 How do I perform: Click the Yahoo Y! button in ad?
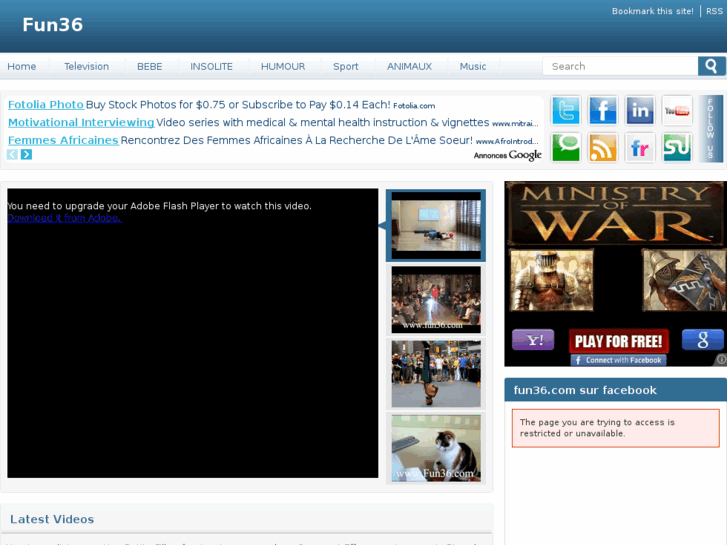533,340
